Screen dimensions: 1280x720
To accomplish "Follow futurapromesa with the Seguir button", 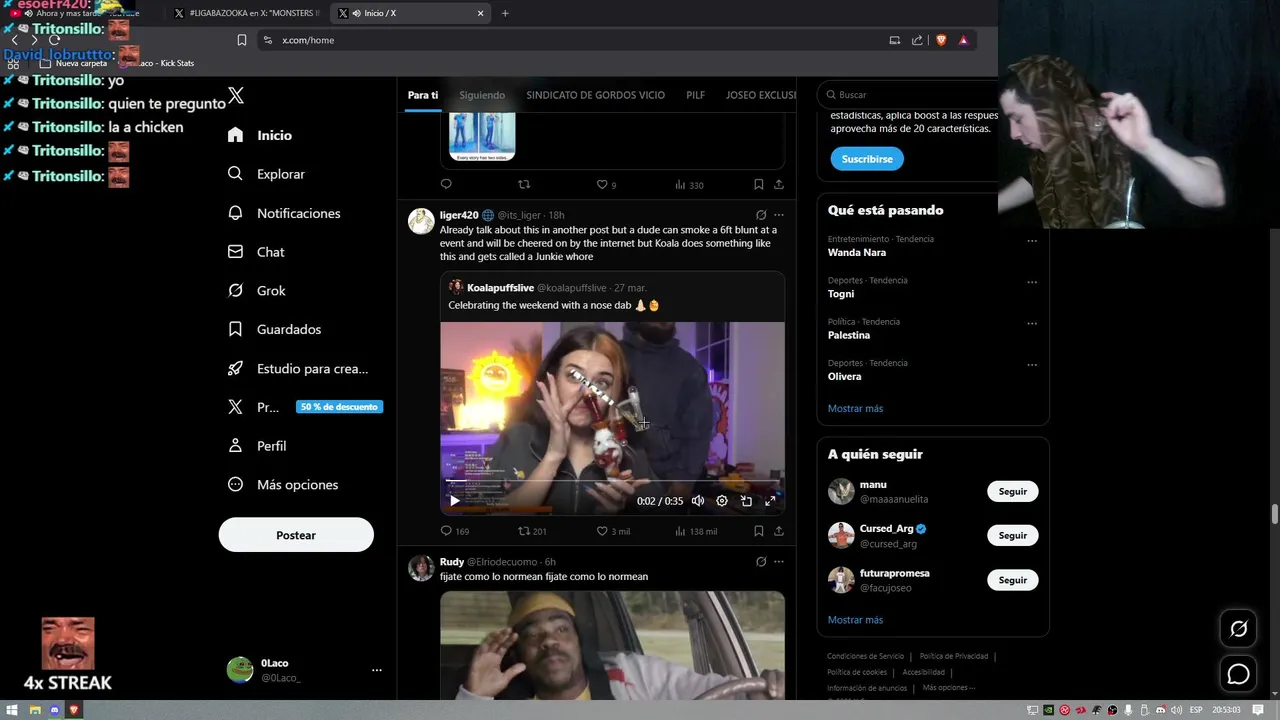I will click(x=1013, y=580).
